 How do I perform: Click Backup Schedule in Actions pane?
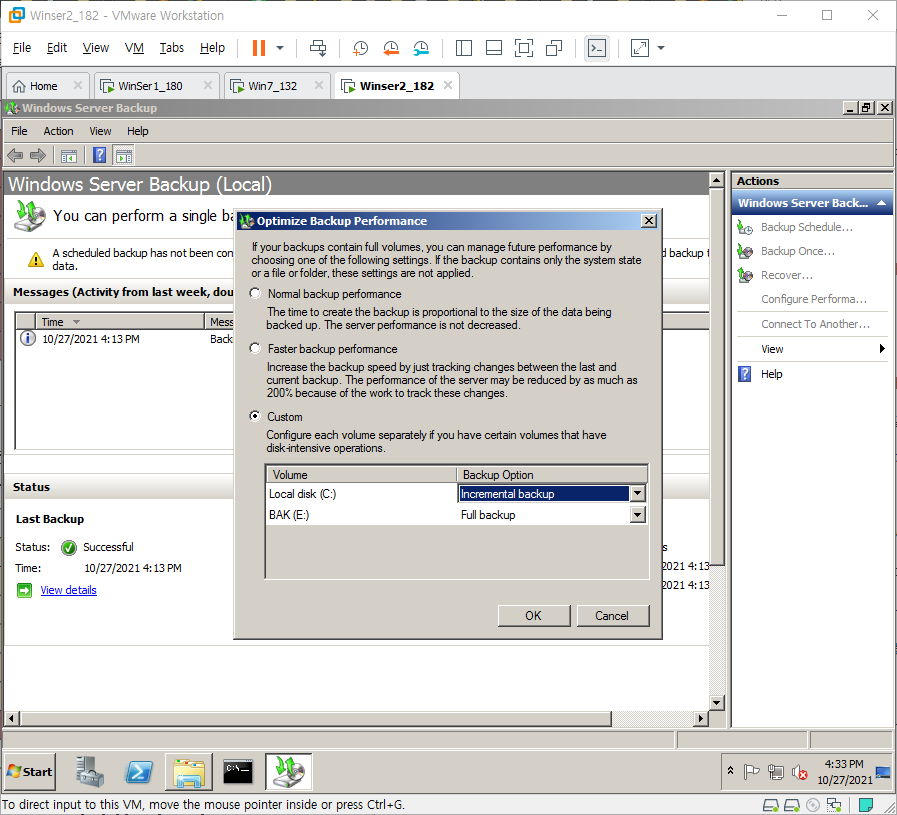(x=807, y=227)
